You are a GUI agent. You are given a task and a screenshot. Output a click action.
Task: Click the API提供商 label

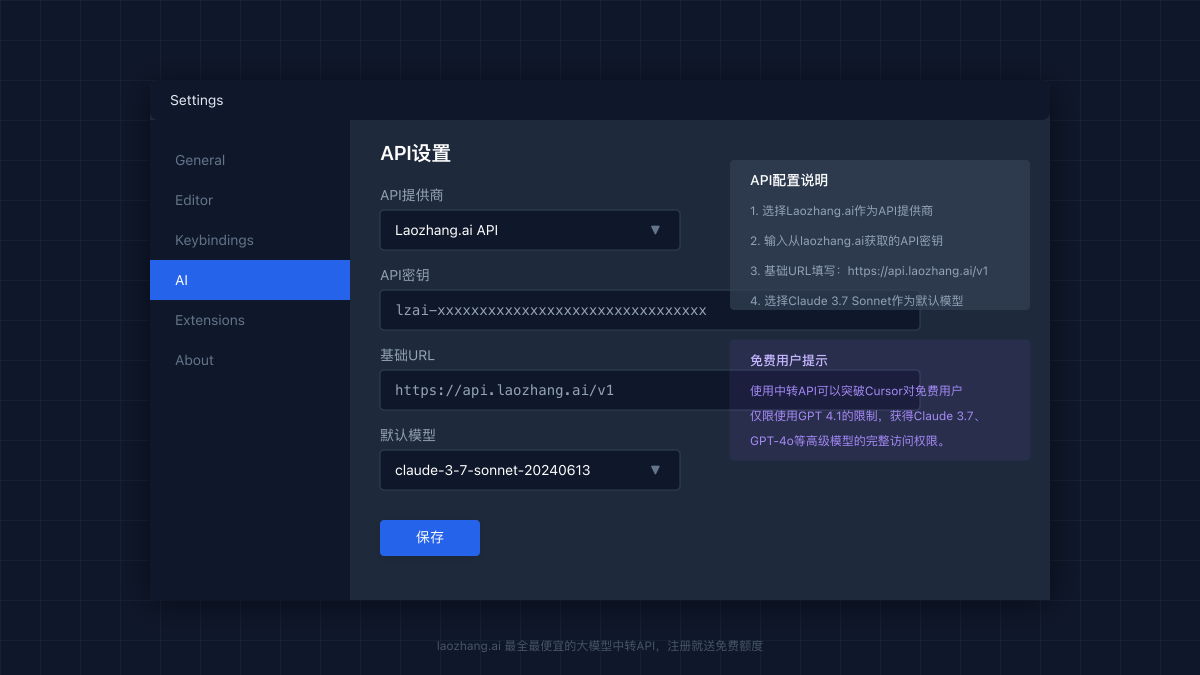[413, 195]
